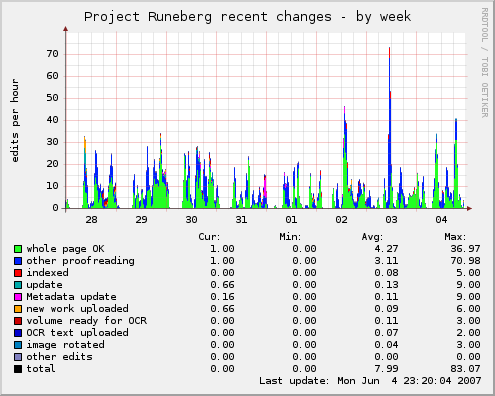Click the max value 36.97
Screen dimensions: 495x396
tap(465, 249)
